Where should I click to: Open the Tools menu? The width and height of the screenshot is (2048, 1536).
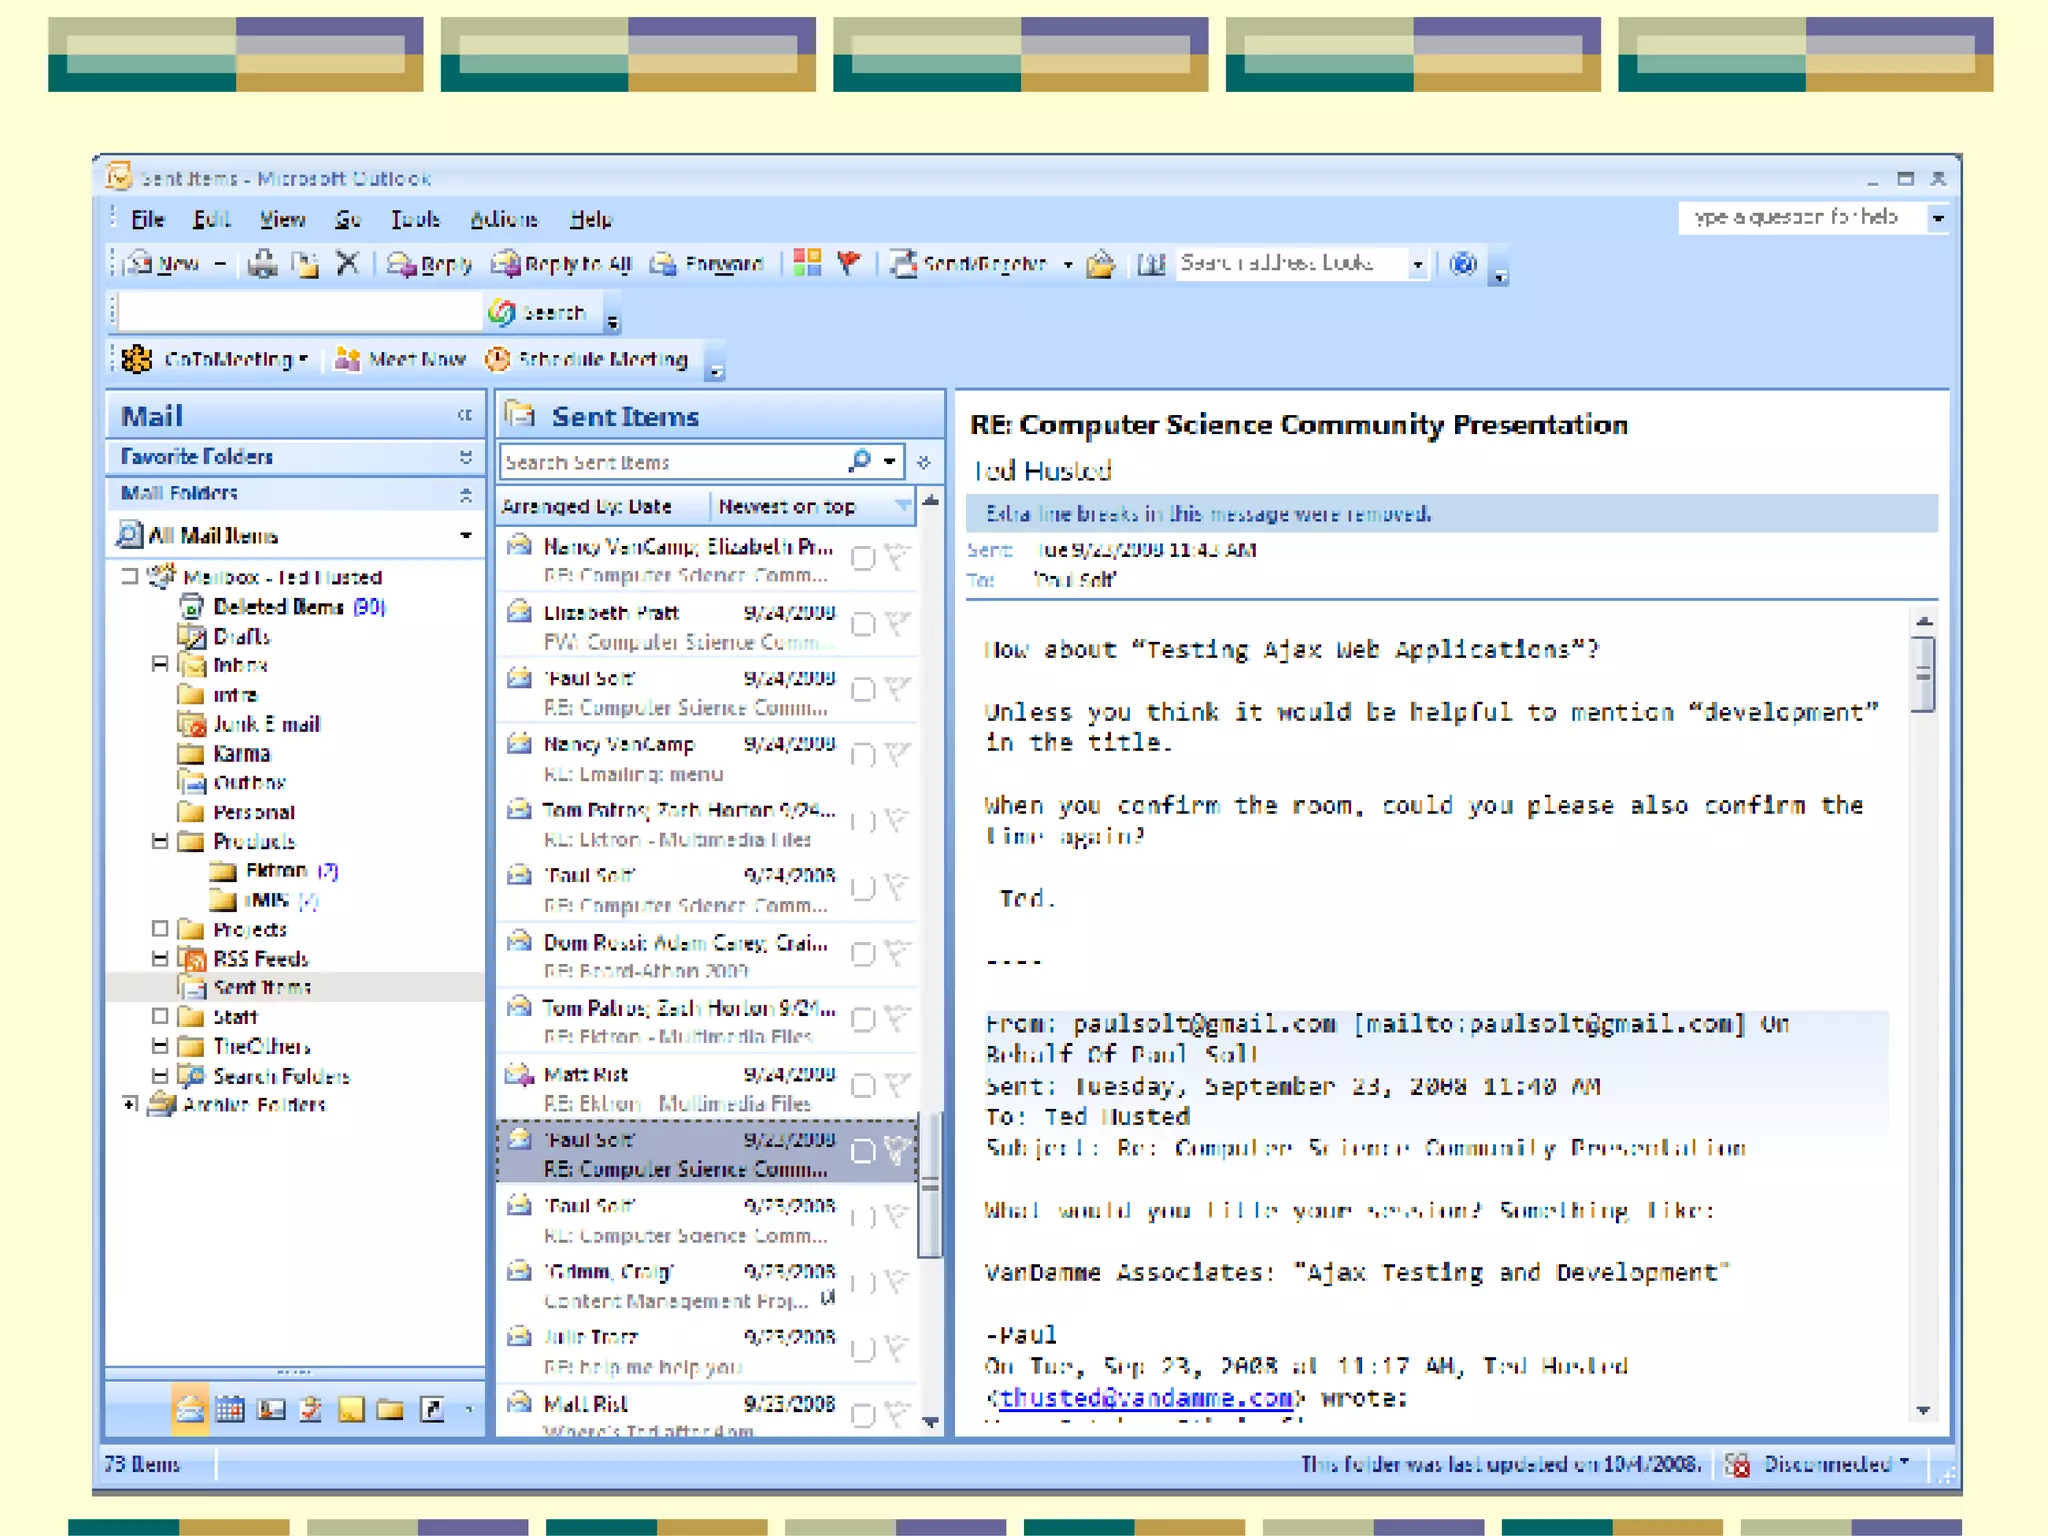415,219
